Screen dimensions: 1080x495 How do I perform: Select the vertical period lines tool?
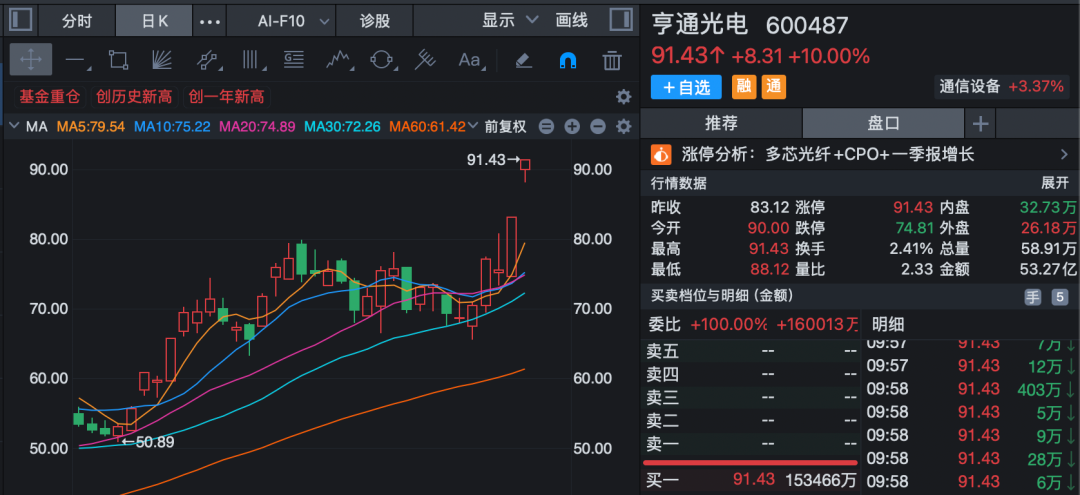click(x=254, y=61)
